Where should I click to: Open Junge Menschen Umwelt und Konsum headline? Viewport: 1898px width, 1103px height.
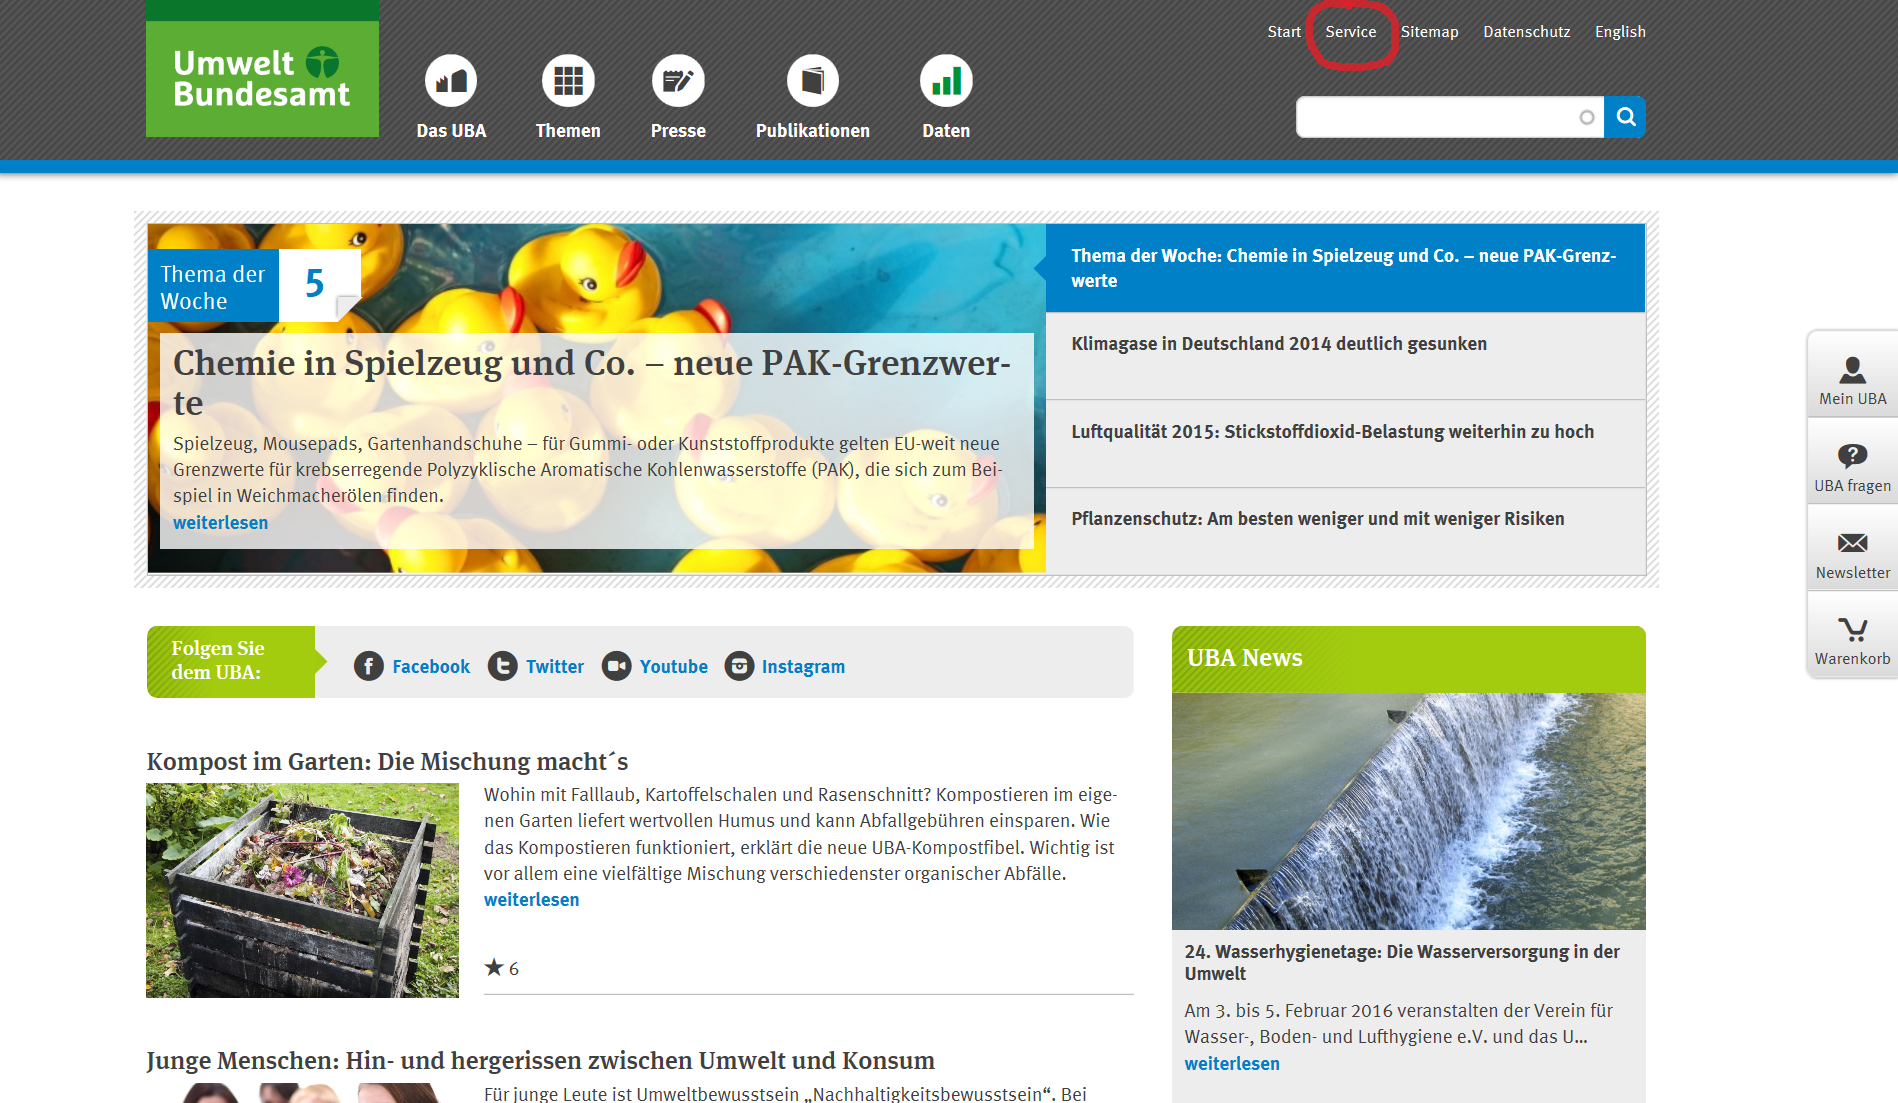540,1061
